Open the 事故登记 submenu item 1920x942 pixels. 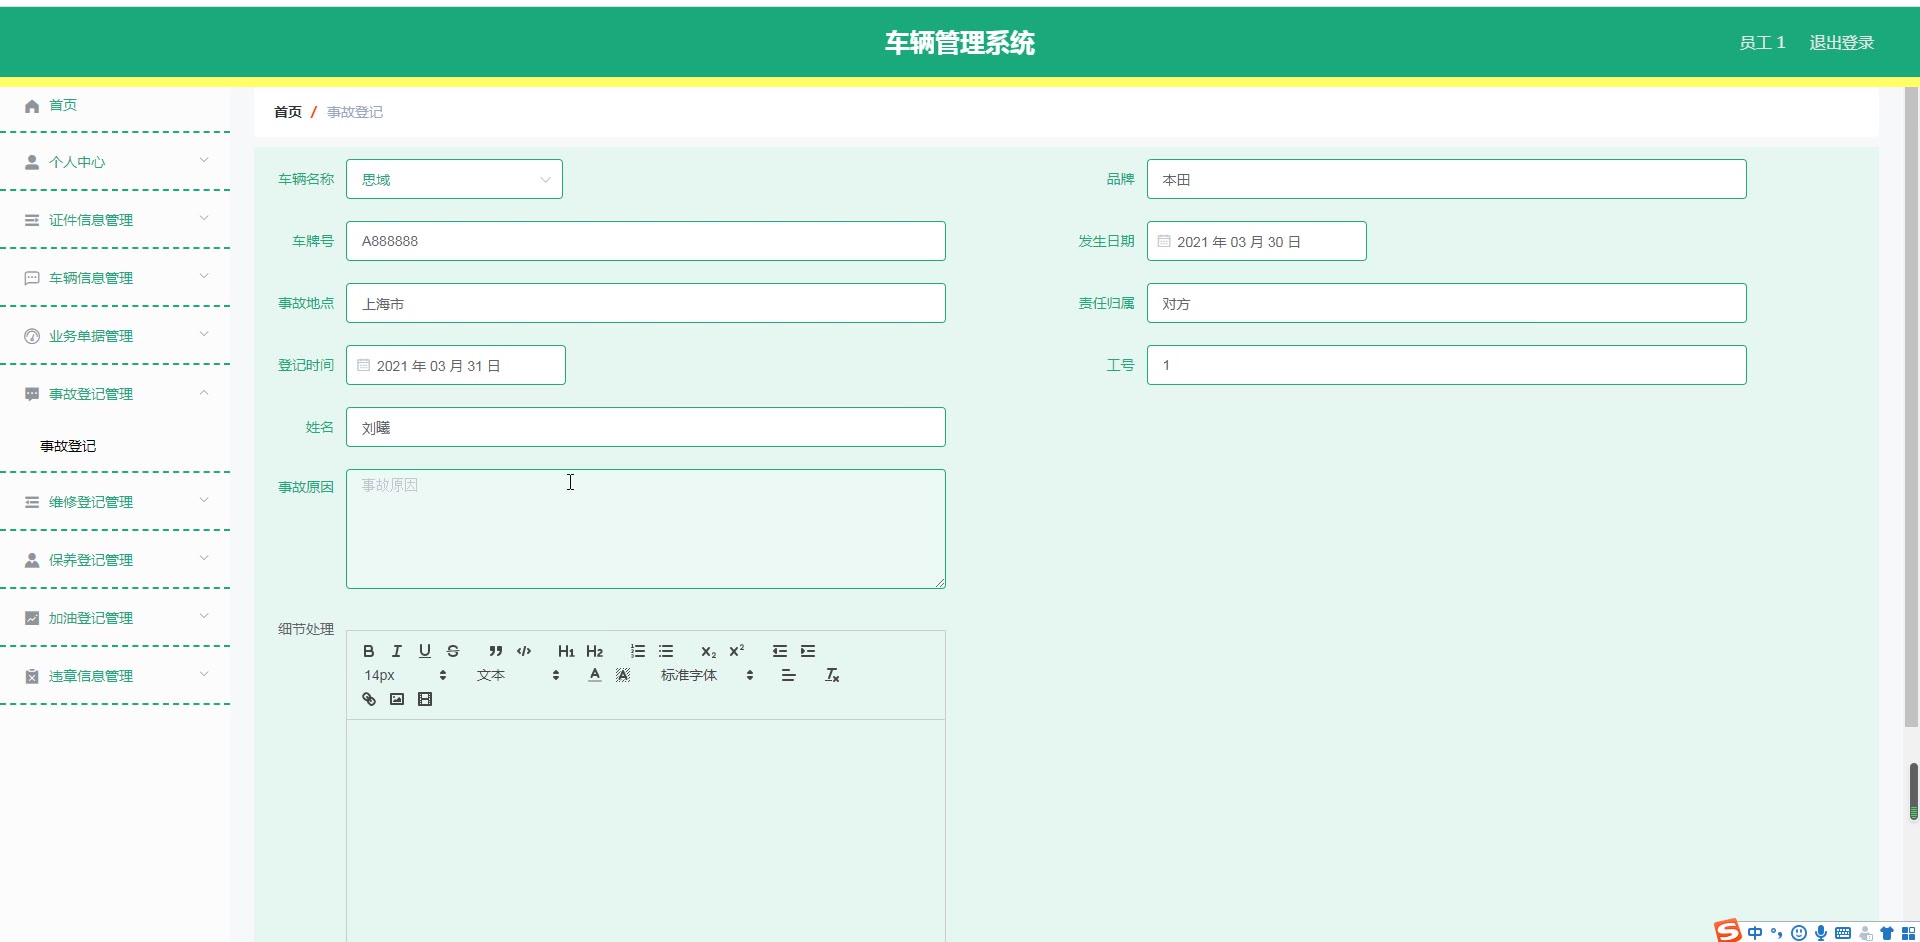click(x=68, y=446)
